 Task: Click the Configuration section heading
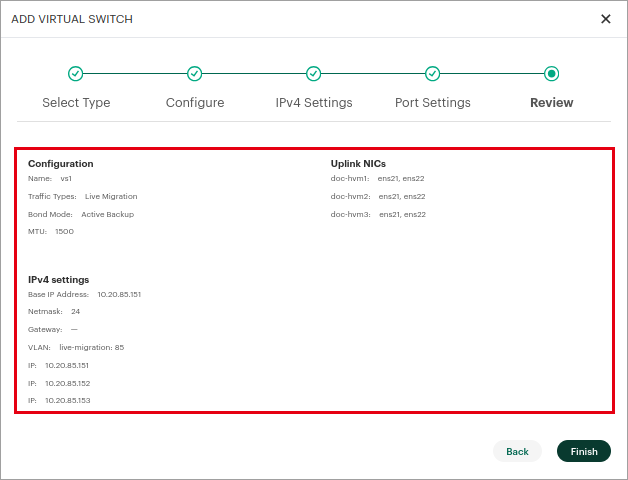coord(60,163)
